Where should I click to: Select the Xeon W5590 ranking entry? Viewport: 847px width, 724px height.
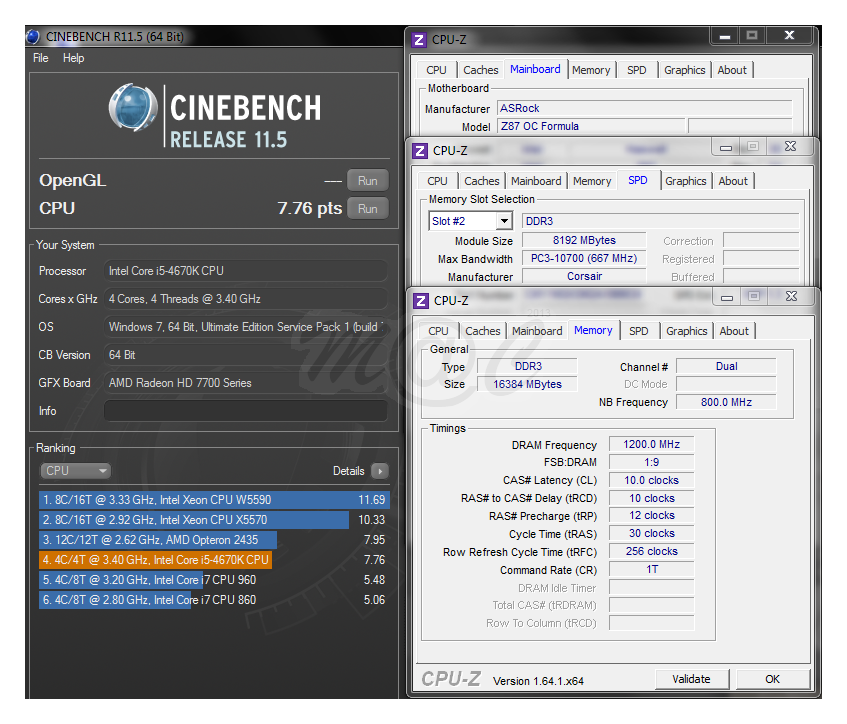[212, 500]
